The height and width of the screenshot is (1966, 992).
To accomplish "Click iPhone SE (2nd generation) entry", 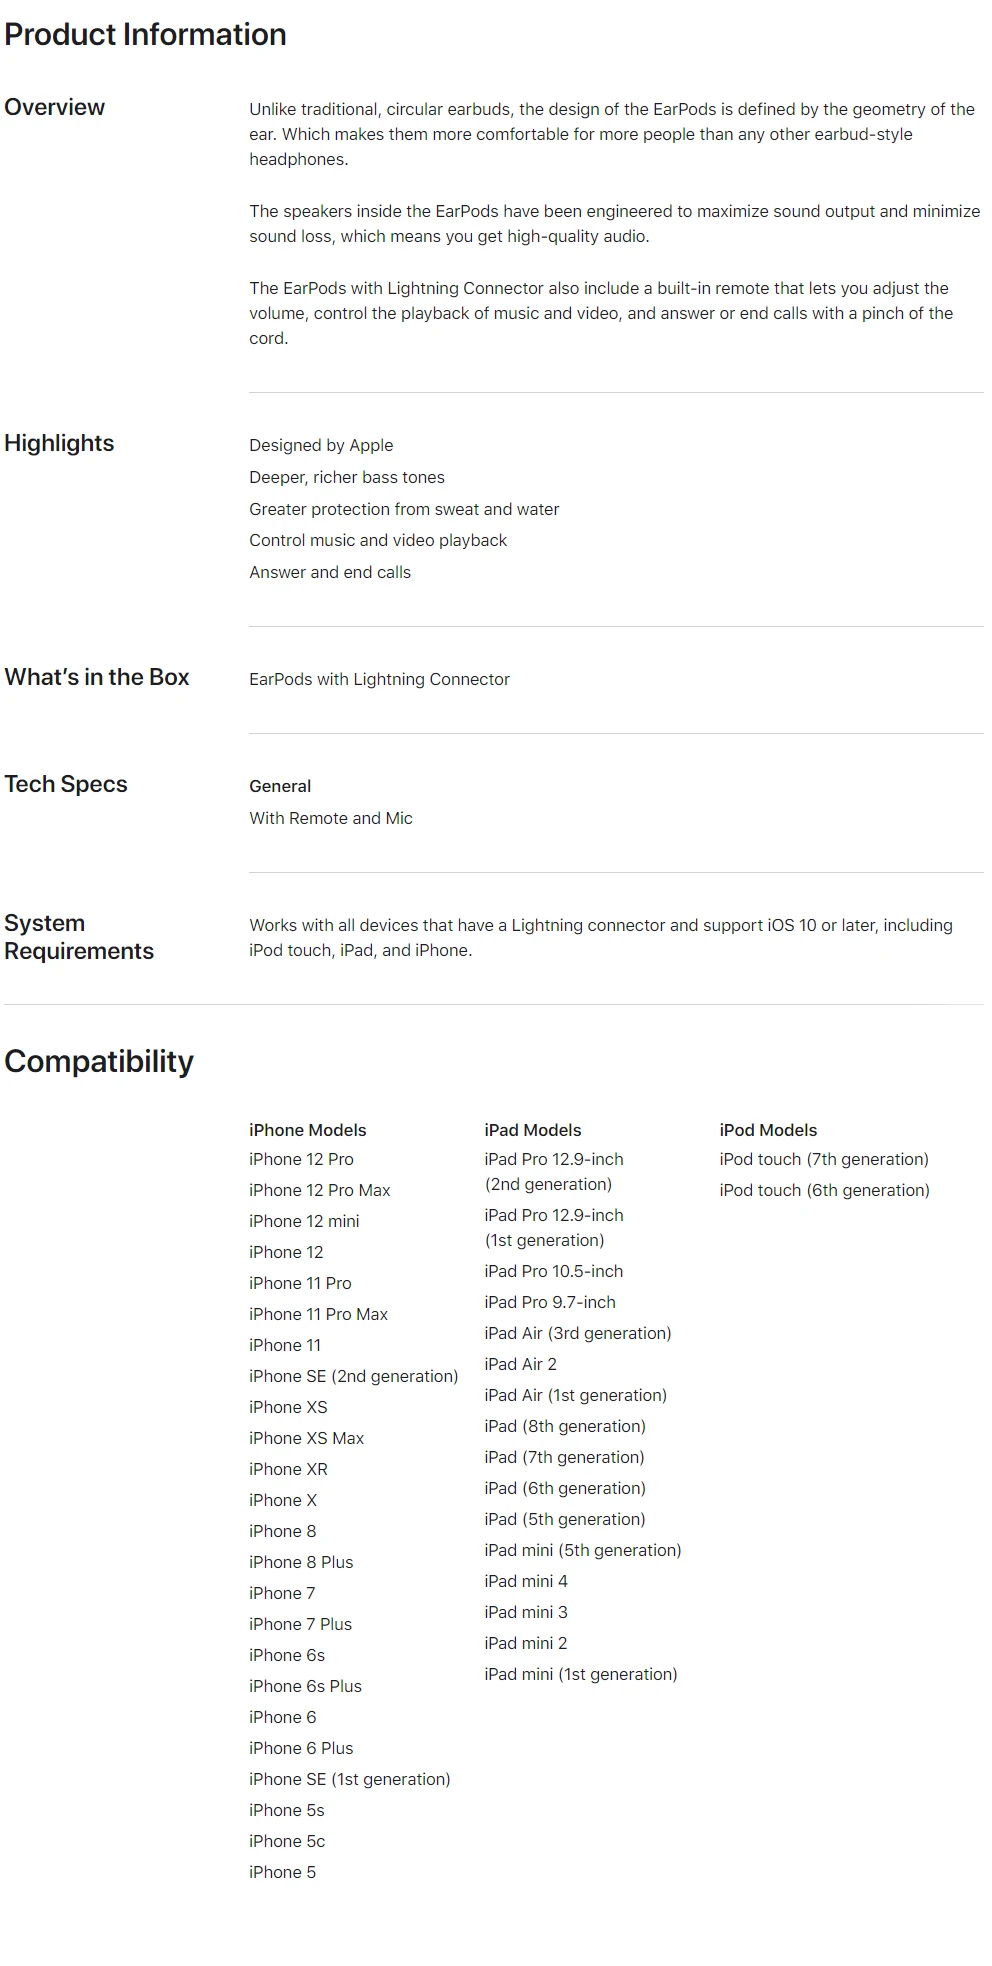I will point(353,1376).
